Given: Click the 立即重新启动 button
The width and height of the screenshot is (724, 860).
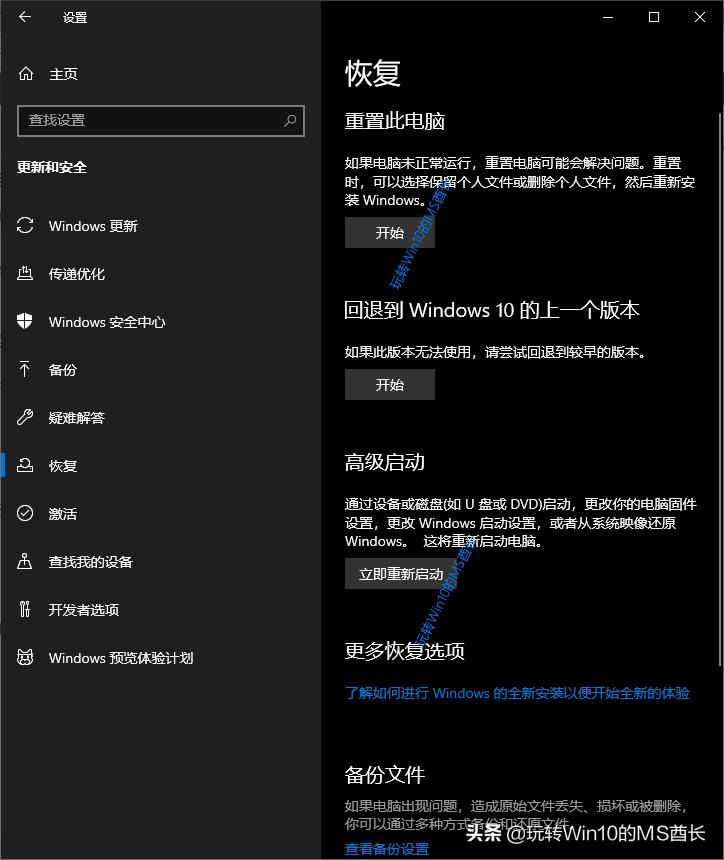Looking at the screenshot, I should click(401, 574).
